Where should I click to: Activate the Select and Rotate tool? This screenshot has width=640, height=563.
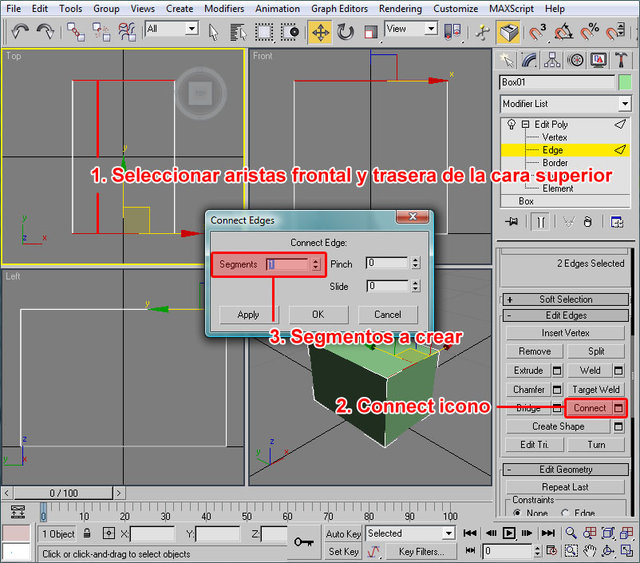click(x=345, y=31)
